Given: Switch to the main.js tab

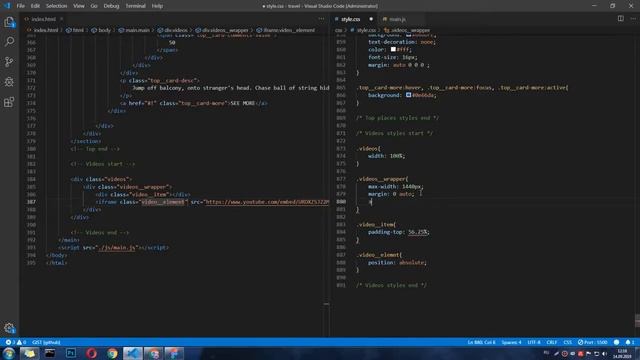Looking at the screenshot, I should [x=397, y=19].
